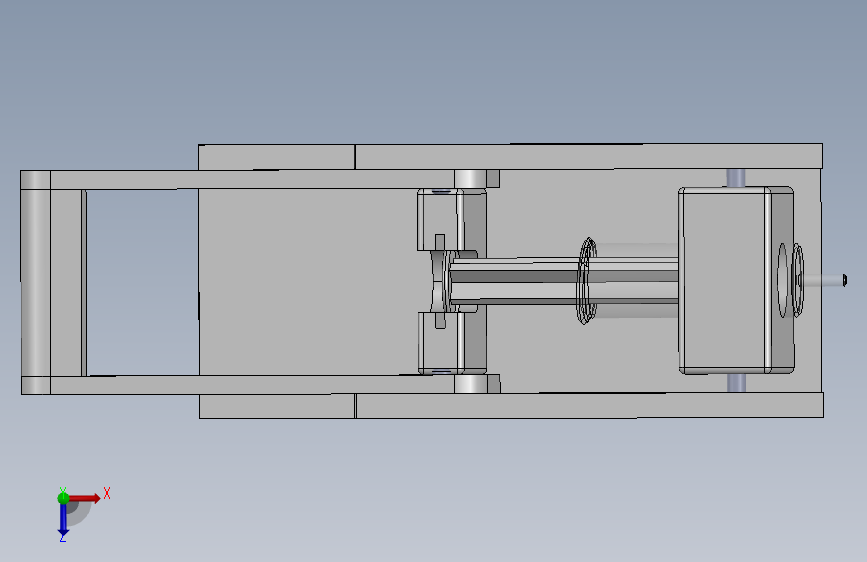Click the green Y axis dot of the triad
The height and width of the screenshot is (562, 867).
pos(63,498)
